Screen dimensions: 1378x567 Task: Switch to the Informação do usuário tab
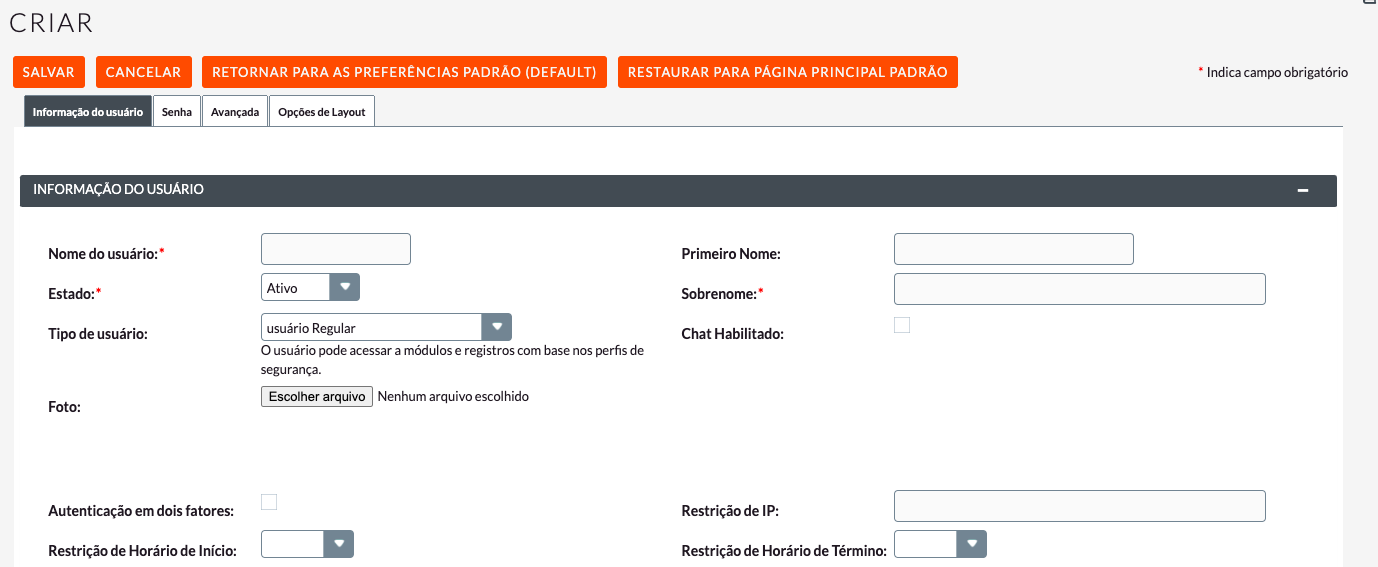(87, 112)
